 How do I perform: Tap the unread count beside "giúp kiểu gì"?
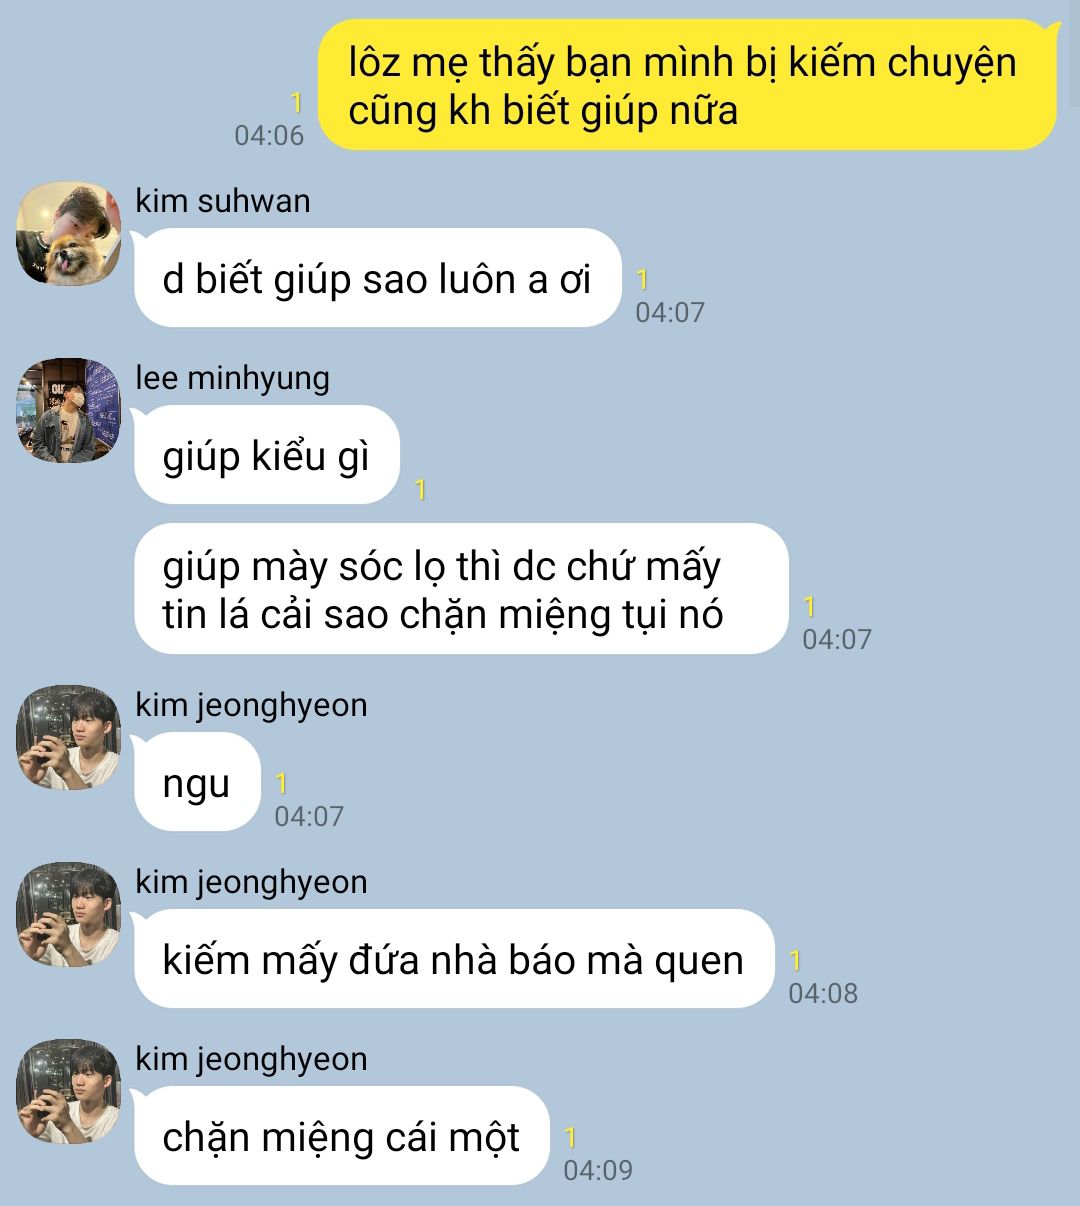point(420,489)
